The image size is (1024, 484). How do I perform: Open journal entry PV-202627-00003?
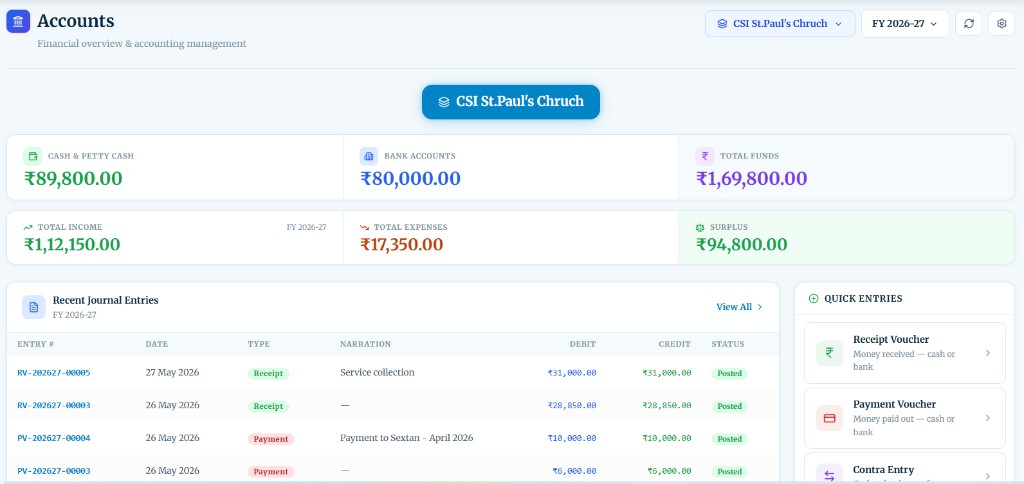point(54,471)
